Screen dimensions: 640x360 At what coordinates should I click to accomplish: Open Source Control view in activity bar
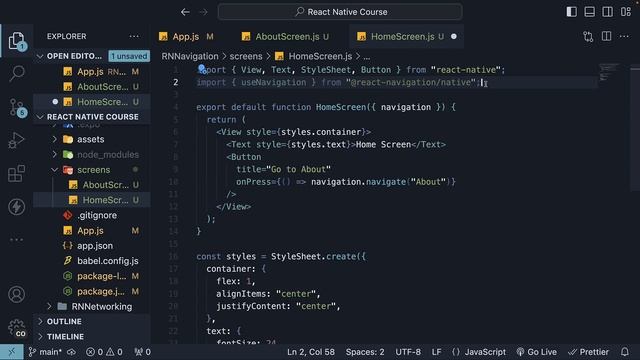pyautogui.click(x=17, y=107)
